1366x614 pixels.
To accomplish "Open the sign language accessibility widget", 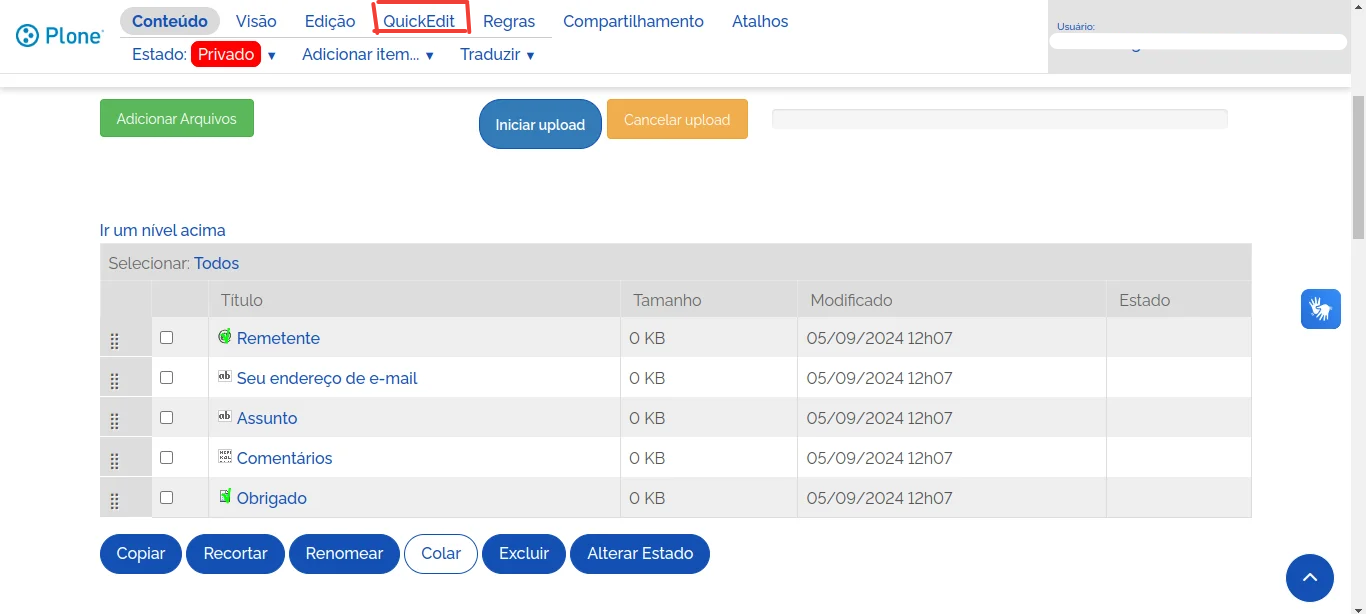I will click(x=1320, y=309).
